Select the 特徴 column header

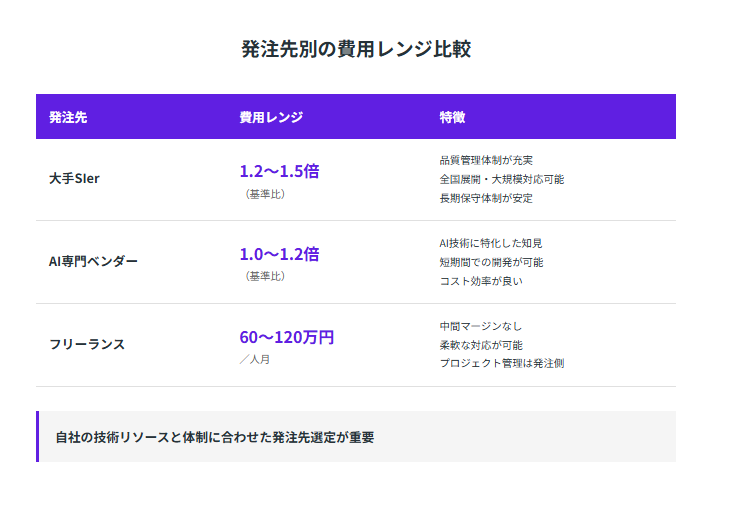click(452, 117)
